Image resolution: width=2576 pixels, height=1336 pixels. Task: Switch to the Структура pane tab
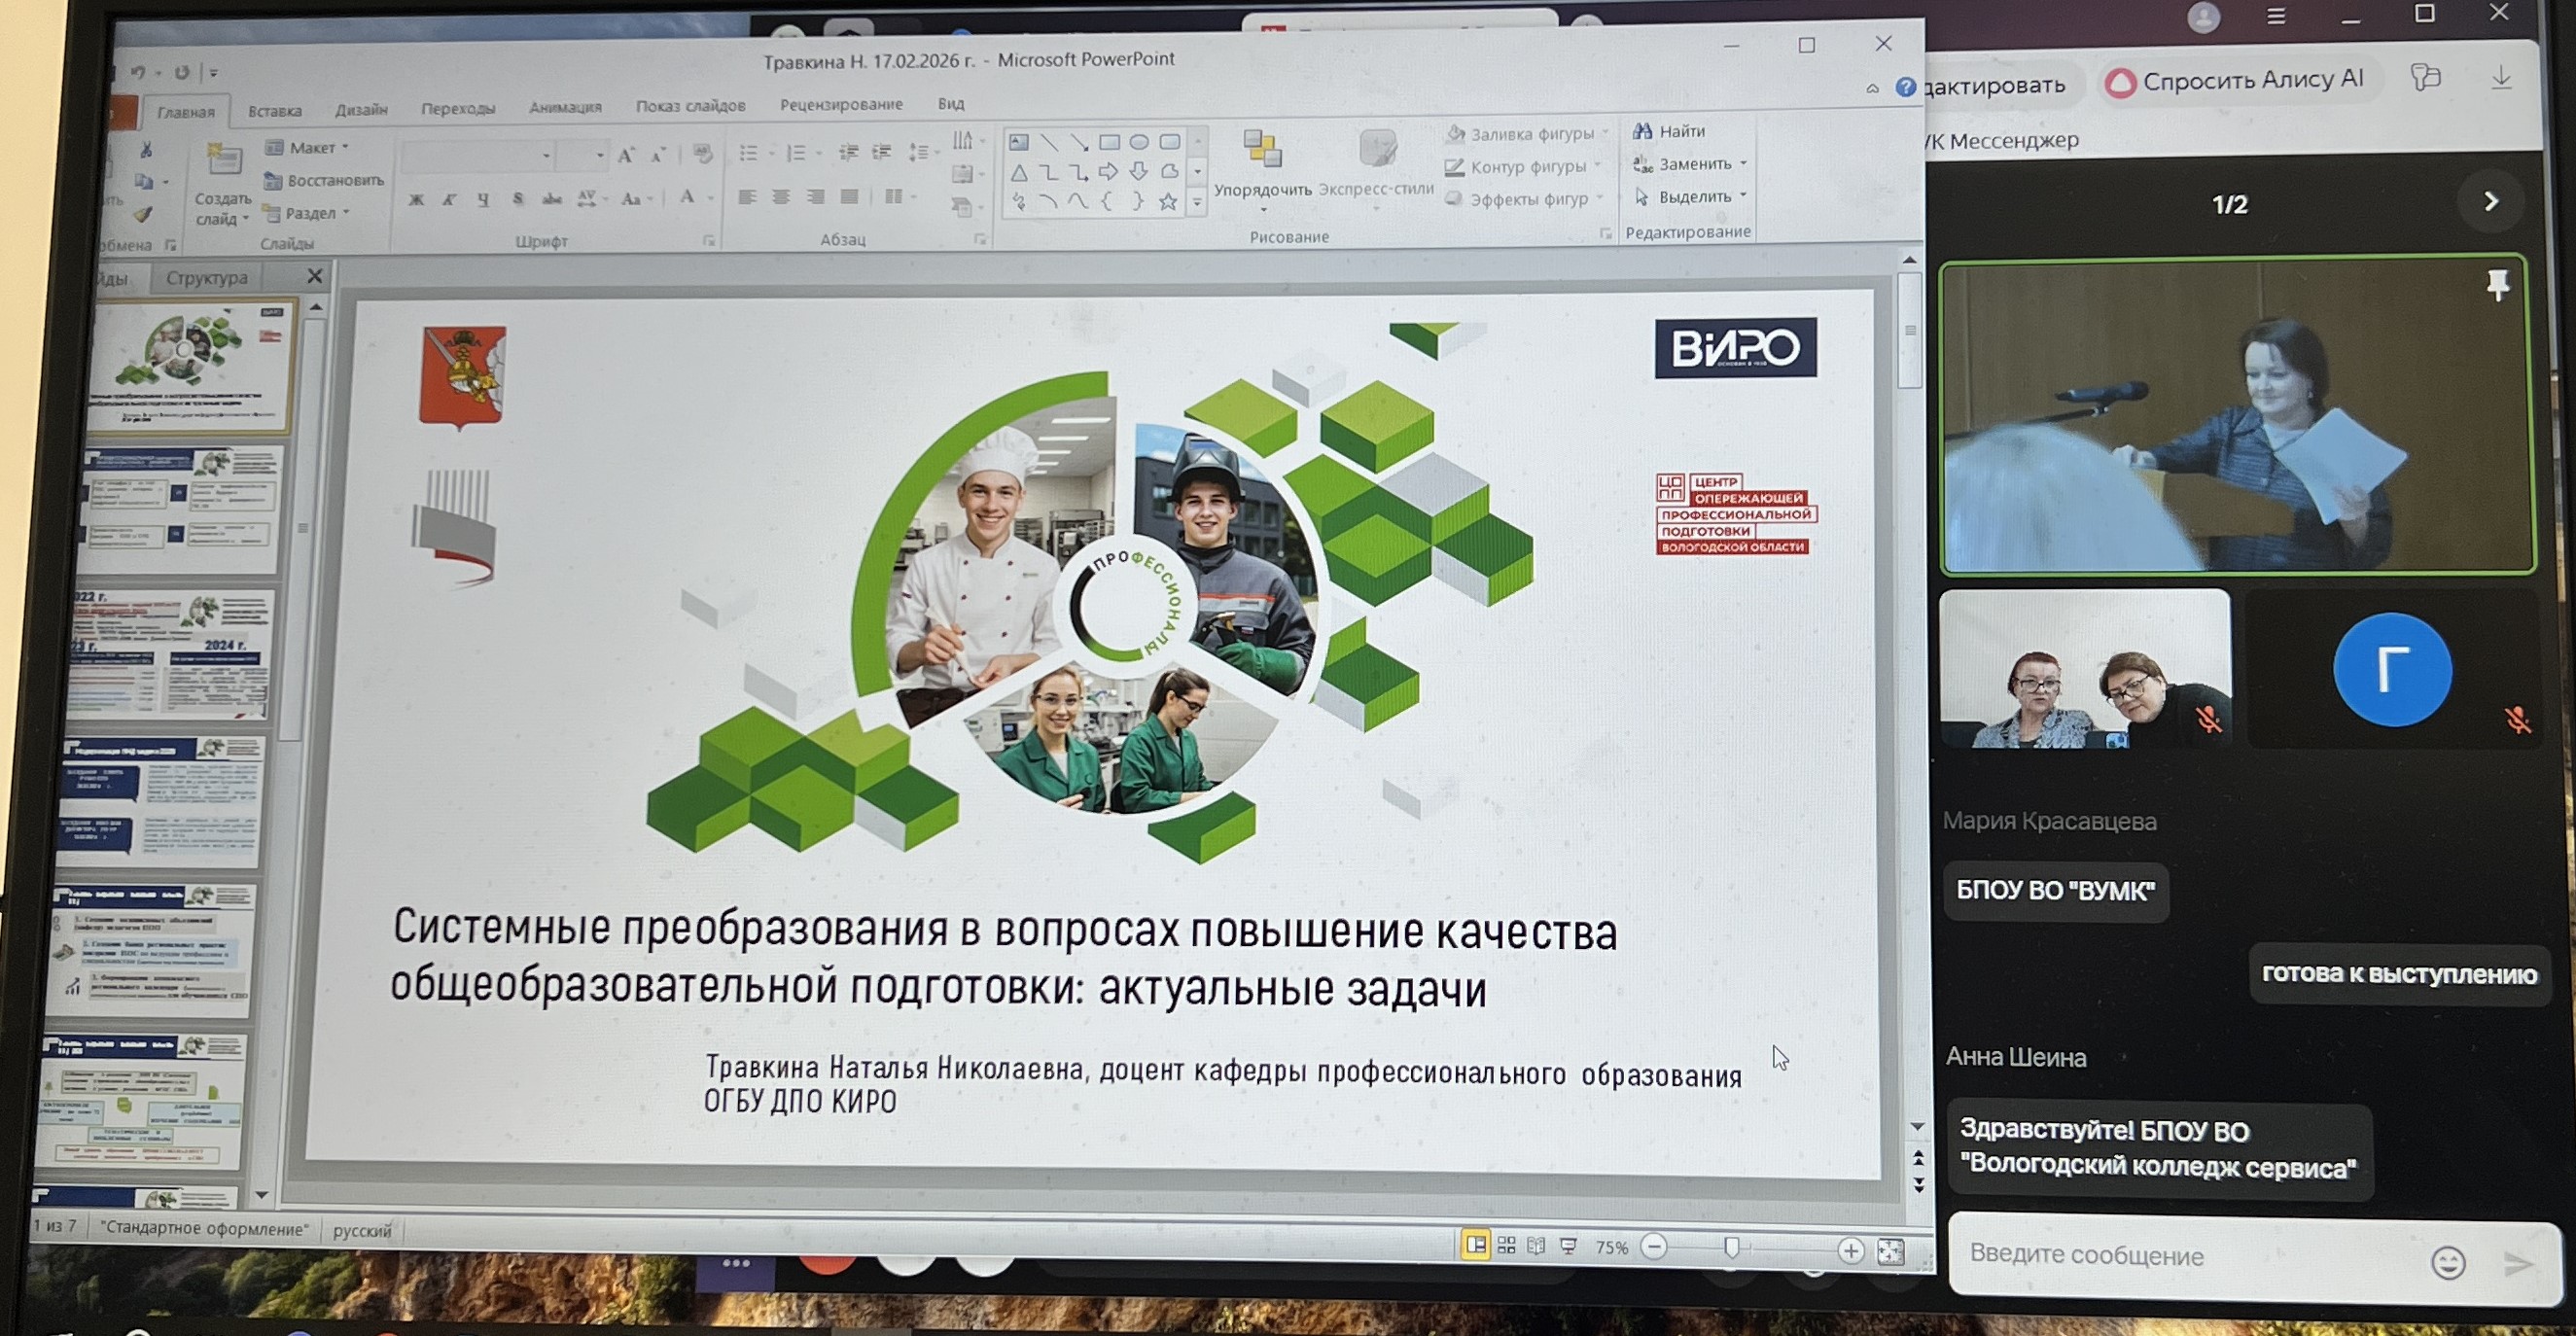pos(206,278)
